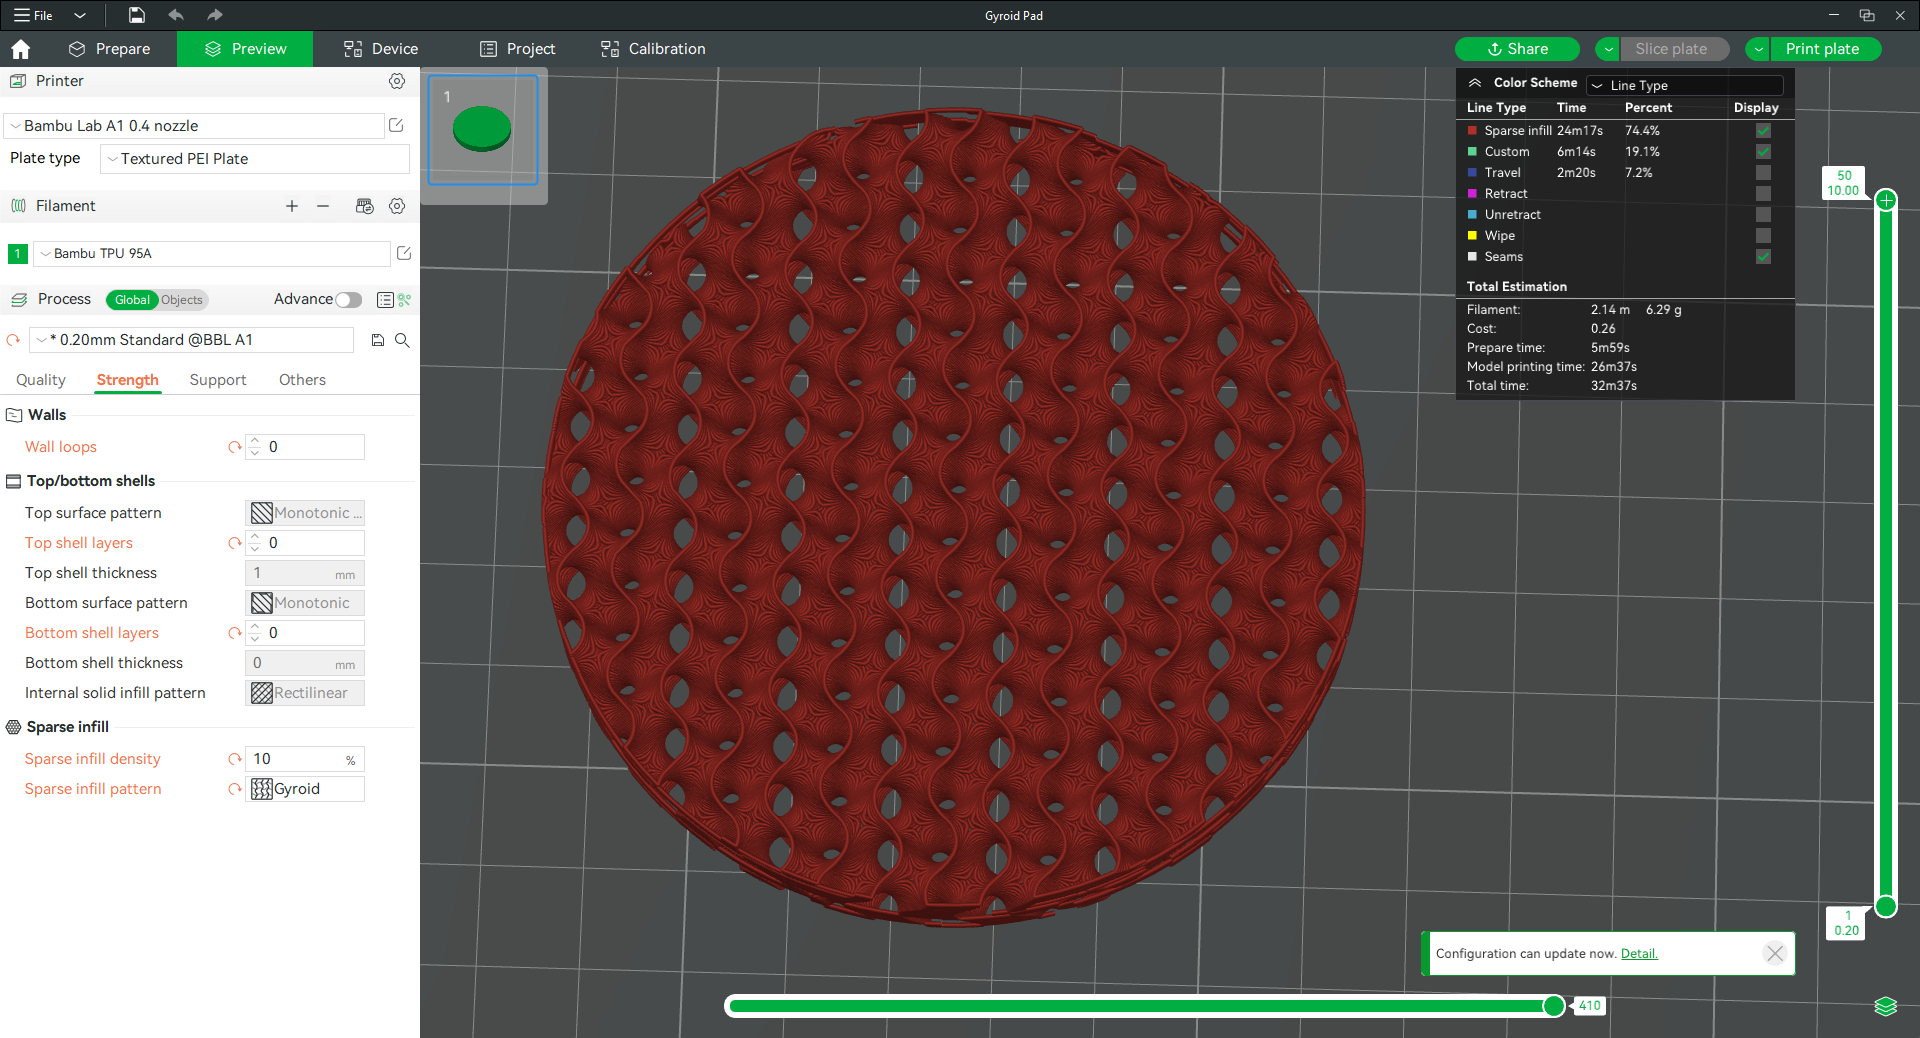The width and height of the screenshot is (1920, 1038).
Task: Add a filament with plus icon
Action: [292, 206]
